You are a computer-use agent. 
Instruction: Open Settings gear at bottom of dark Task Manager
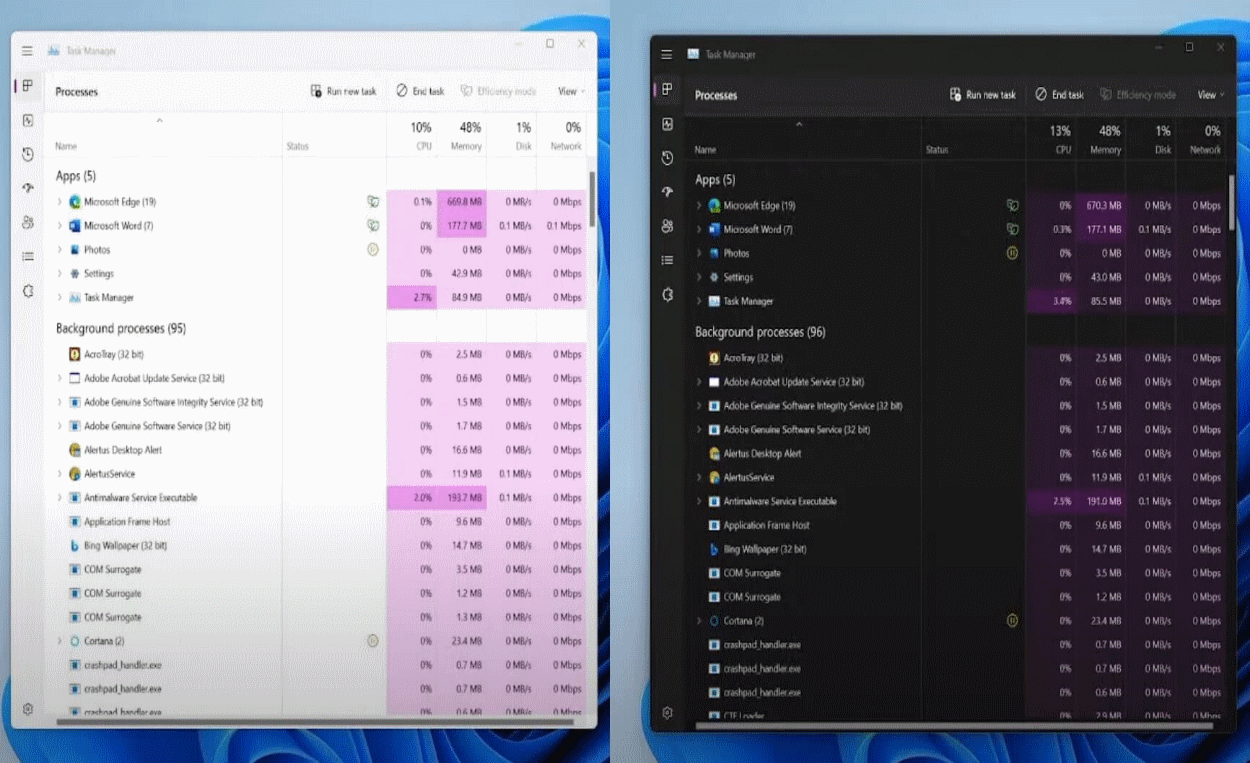(x=667, y=713)
